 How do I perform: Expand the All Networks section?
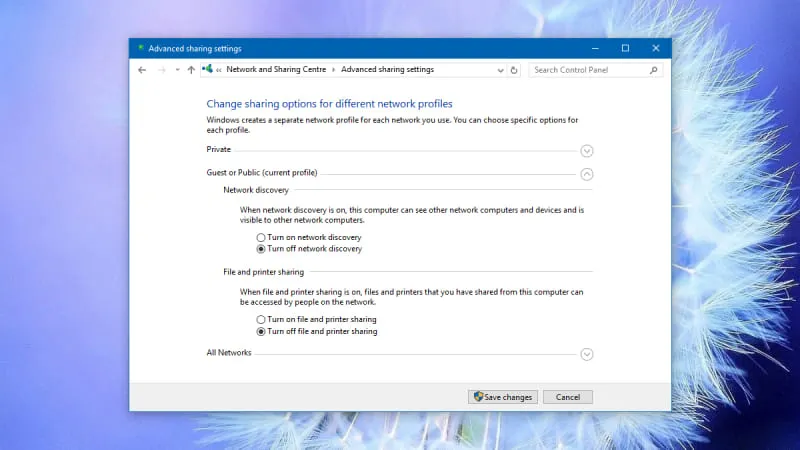coord(587,354)
